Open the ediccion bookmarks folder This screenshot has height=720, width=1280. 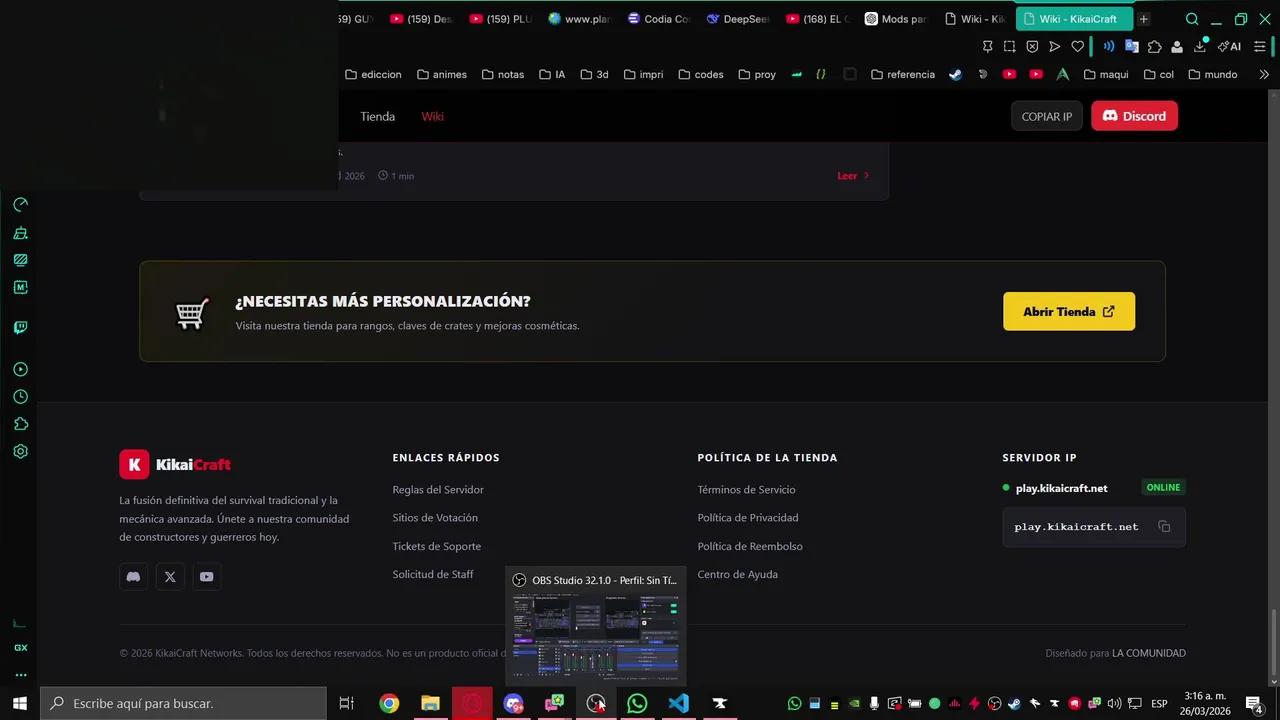[373, 74]
